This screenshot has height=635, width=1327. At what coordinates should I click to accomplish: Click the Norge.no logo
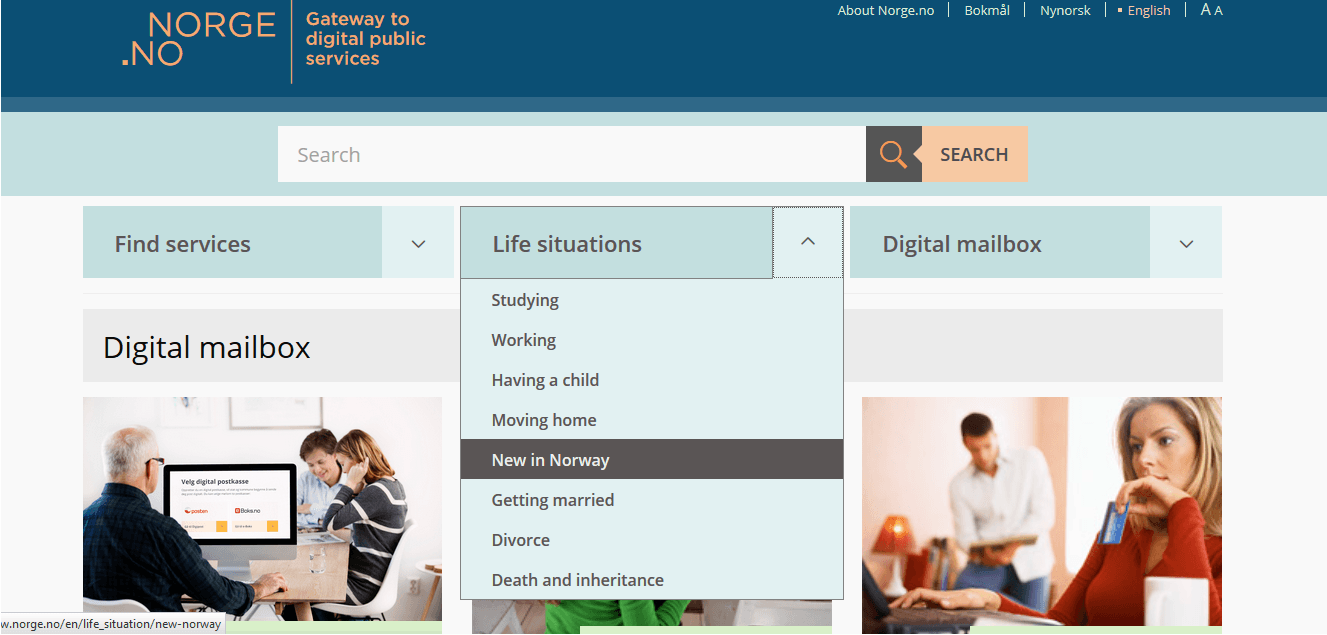198,40
